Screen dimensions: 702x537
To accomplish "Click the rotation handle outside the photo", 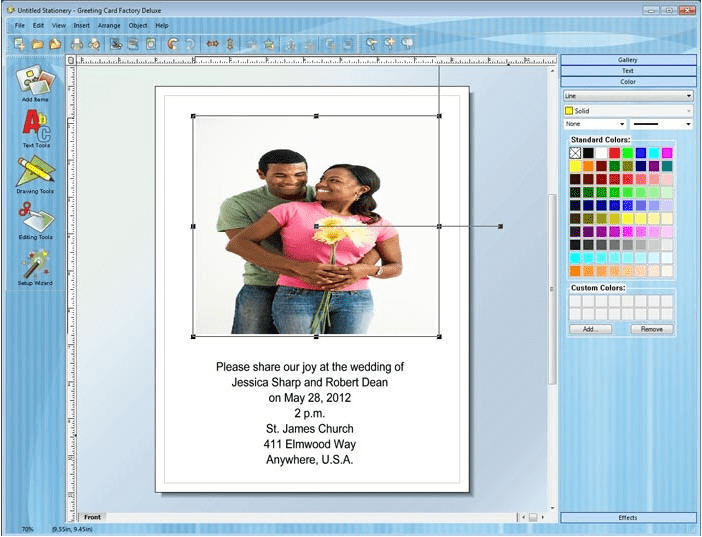I will pyautogui.click(x=501, y=227).
